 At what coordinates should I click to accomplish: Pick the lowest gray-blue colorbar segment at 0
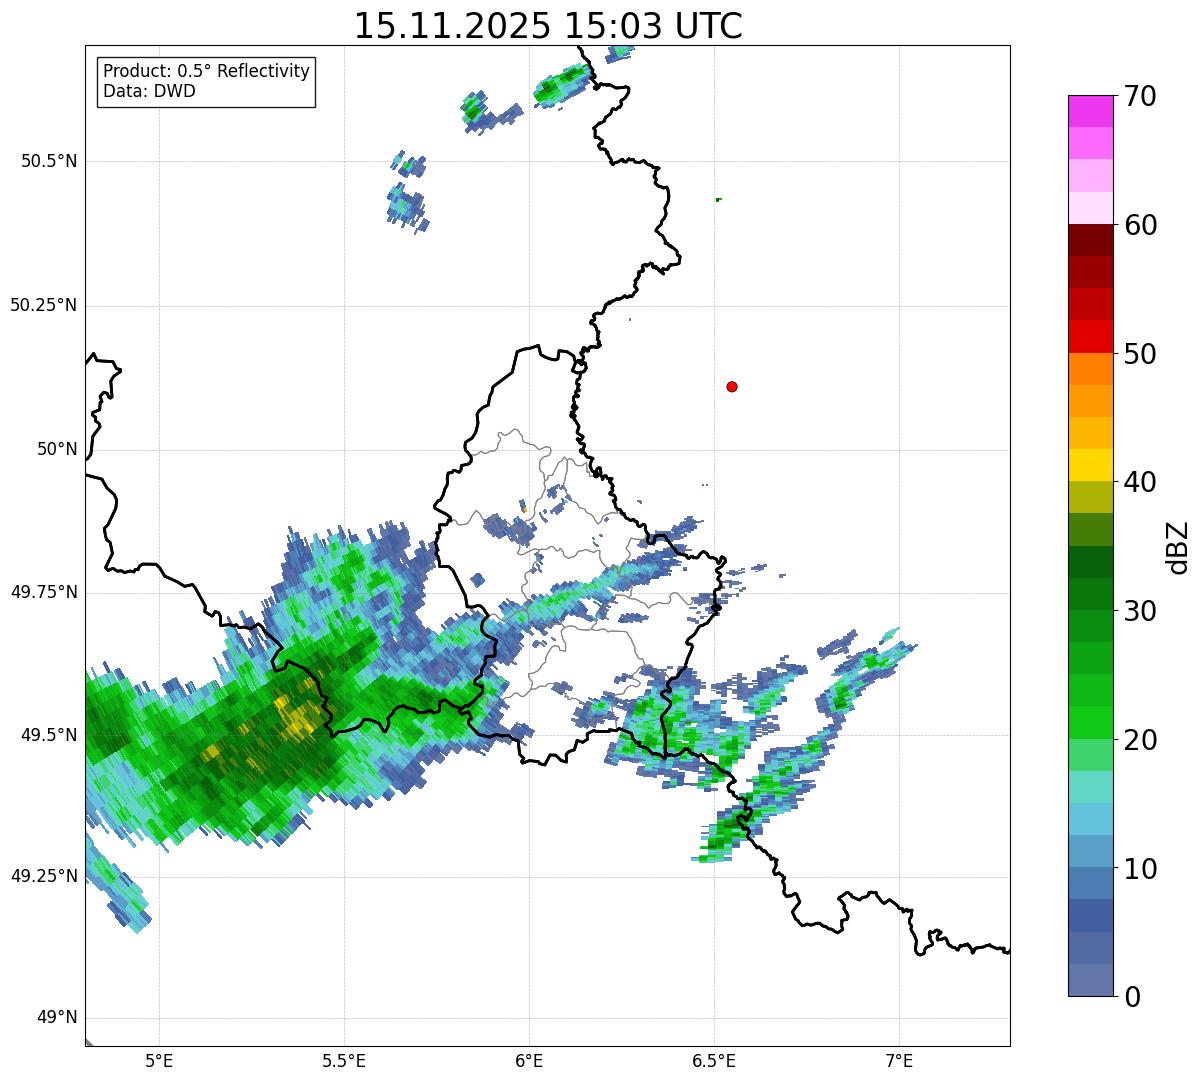[x=1091, y=980]
